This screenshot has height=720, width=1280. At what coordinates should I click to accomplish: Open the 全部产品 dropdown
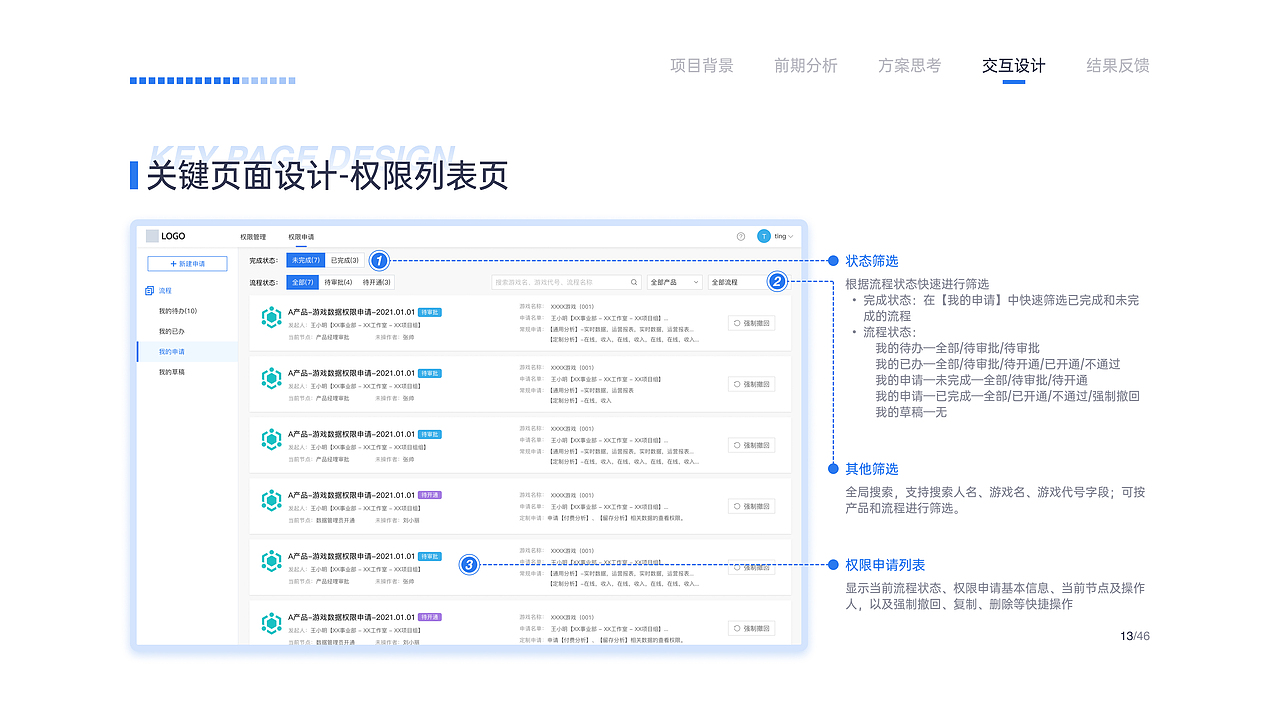675,283
